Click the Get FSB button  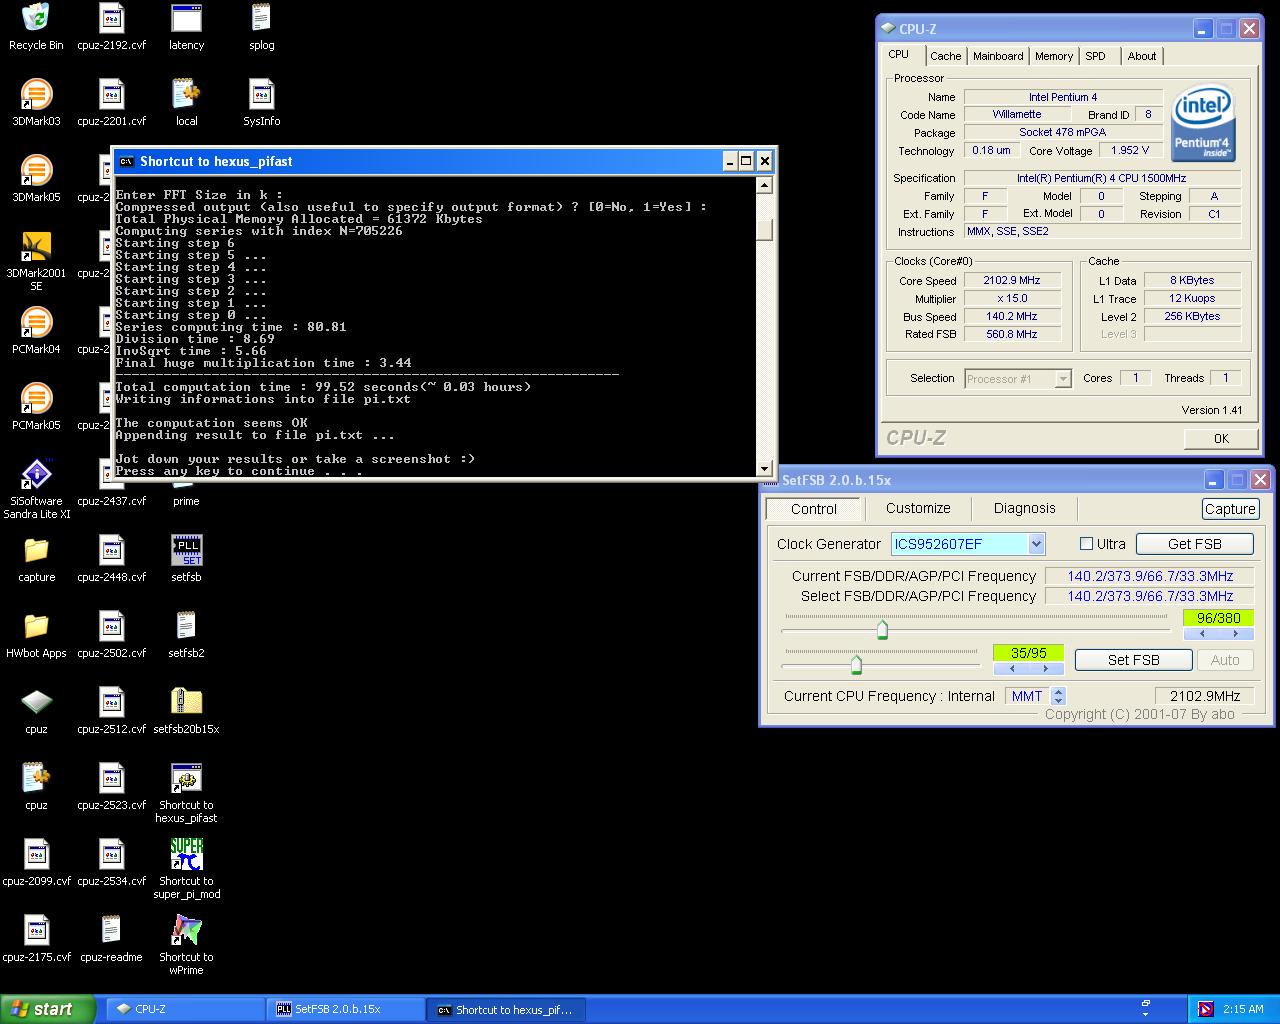coord(1195,544)
